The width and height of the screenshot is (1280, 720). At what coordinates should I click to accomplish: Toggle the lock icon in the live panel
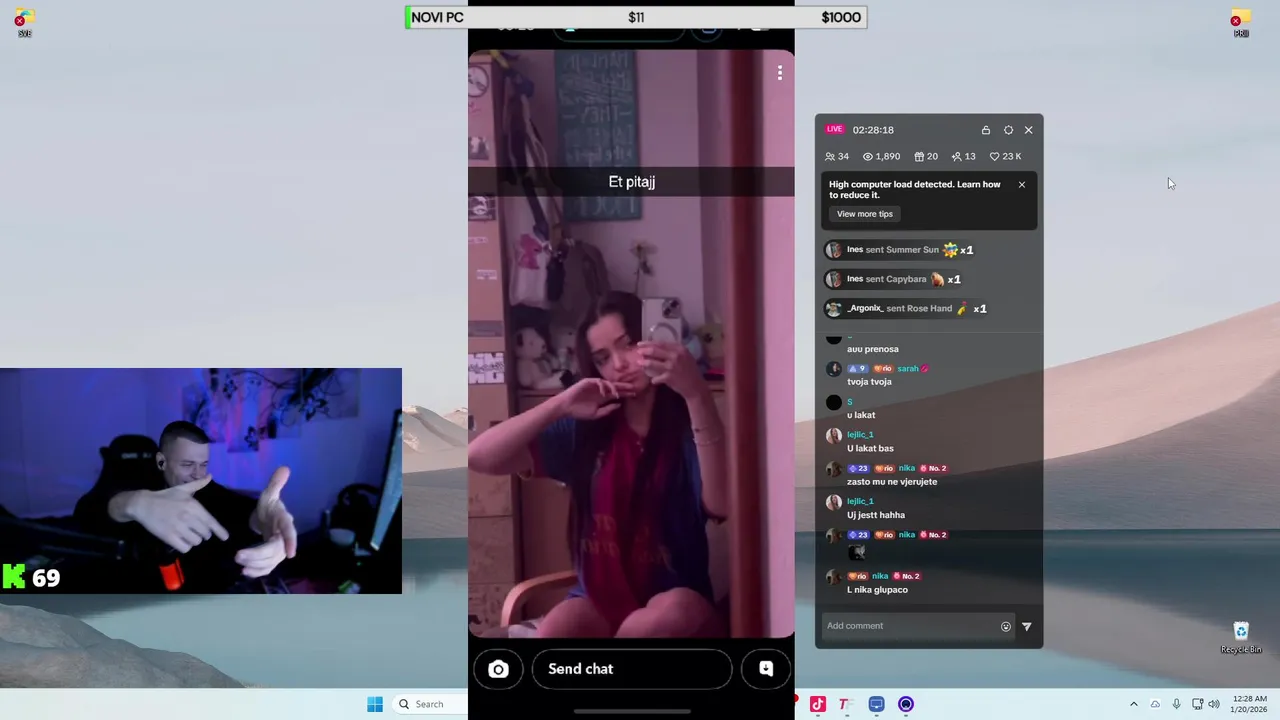pos(986,130)
